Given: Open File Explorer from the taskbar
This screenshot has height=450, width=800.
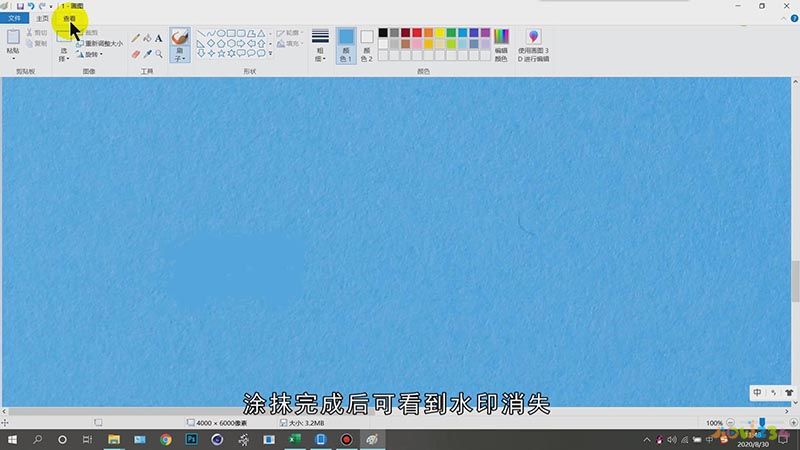Looking at the screenshot, I should [114, 439].
